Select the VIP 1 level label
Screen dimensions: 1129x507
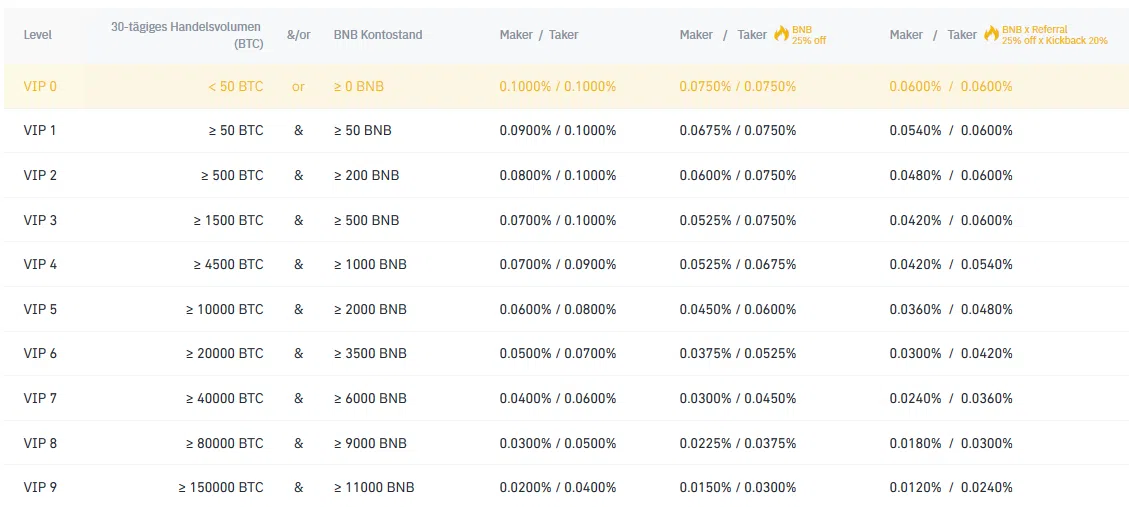point(40,131)
